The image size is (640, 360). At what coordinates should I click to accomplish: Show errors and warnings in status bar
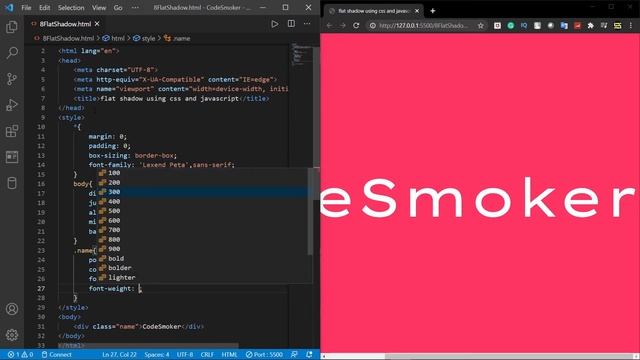[x=20, y=354]
